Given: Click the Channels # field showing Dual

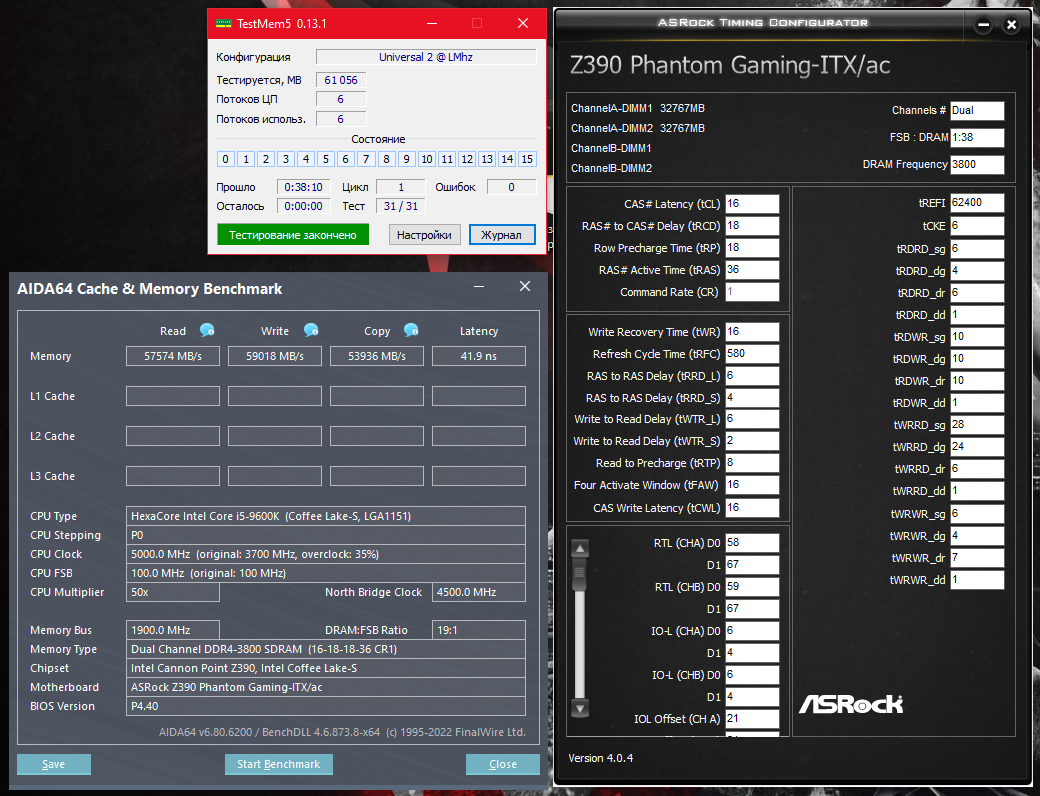Looking at the screenshot, I should click(977, 110).
